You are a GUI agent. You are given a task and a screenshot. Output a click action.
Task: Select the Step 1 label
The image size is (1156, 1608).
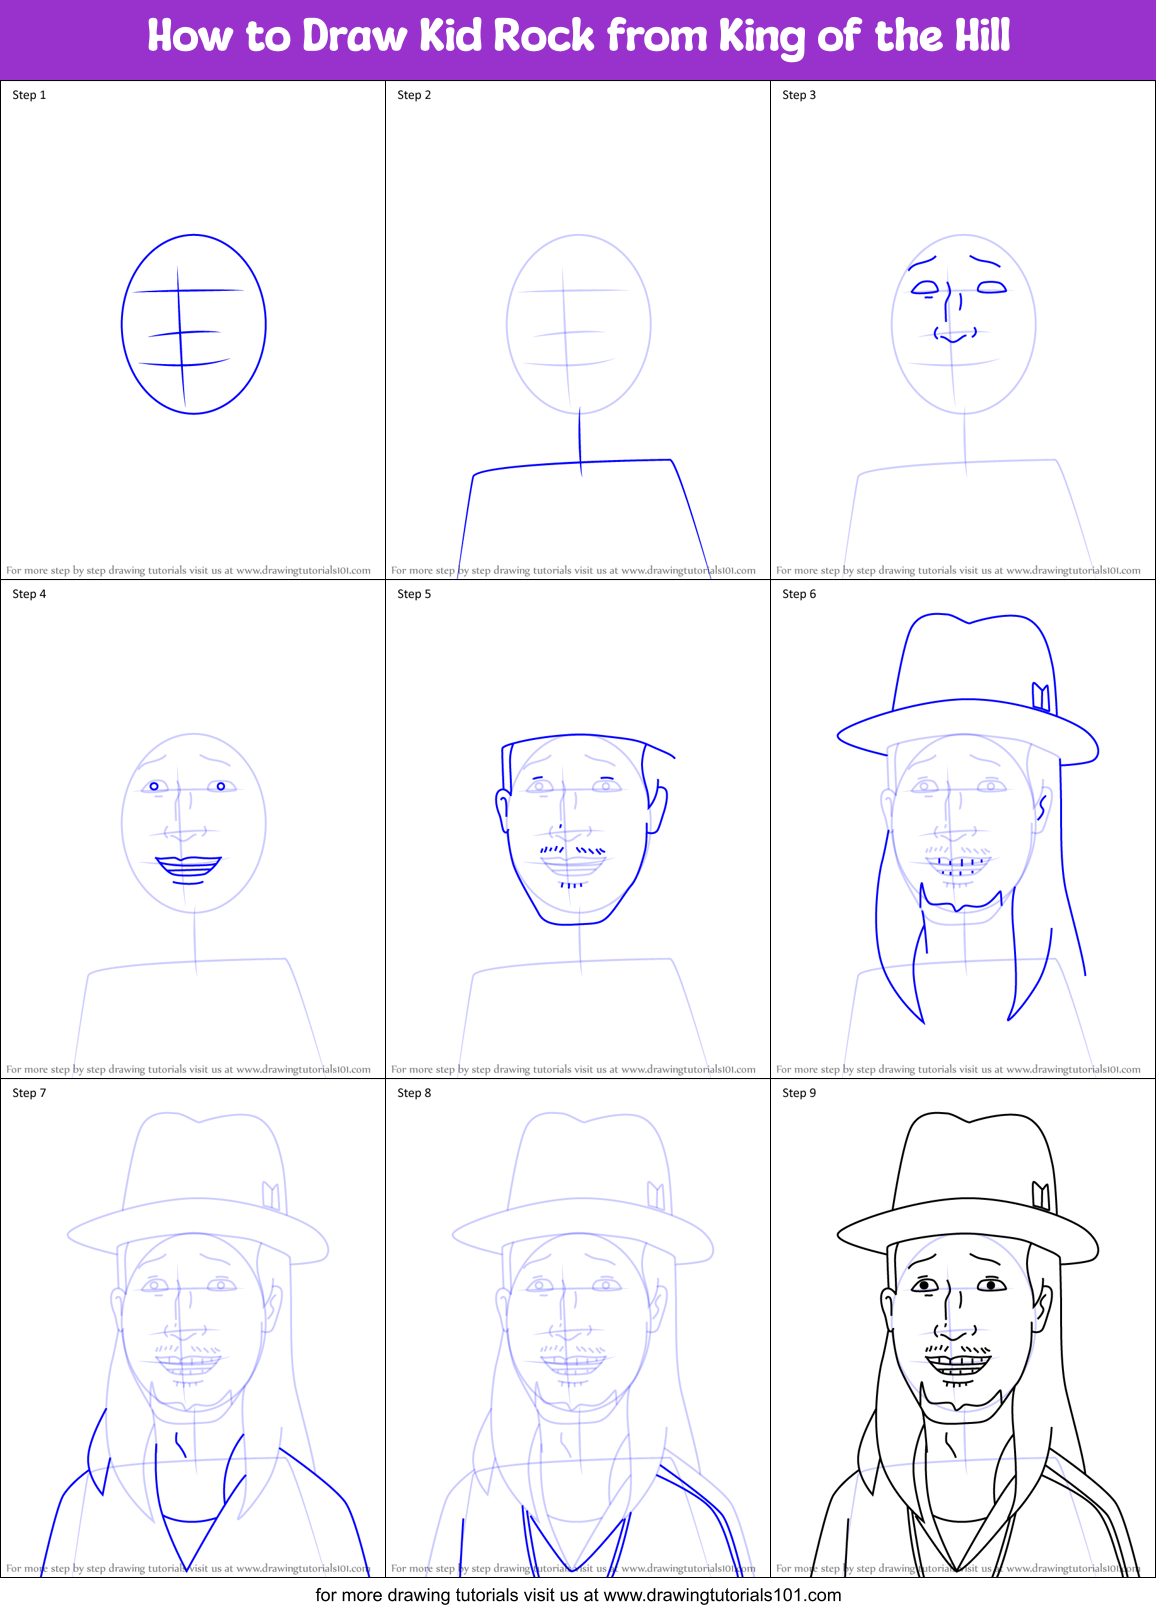[x=29, y=95]
